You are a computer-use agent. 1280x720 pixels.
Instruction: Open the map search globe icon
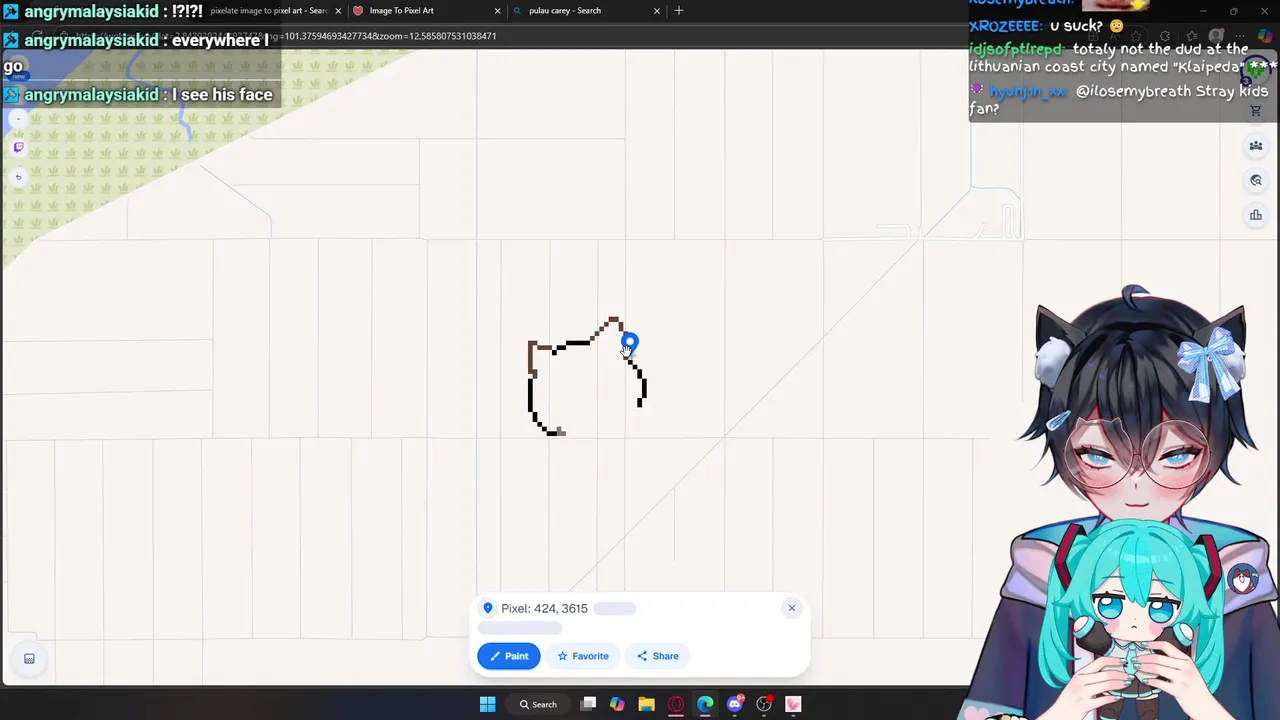pos(1256,180)
